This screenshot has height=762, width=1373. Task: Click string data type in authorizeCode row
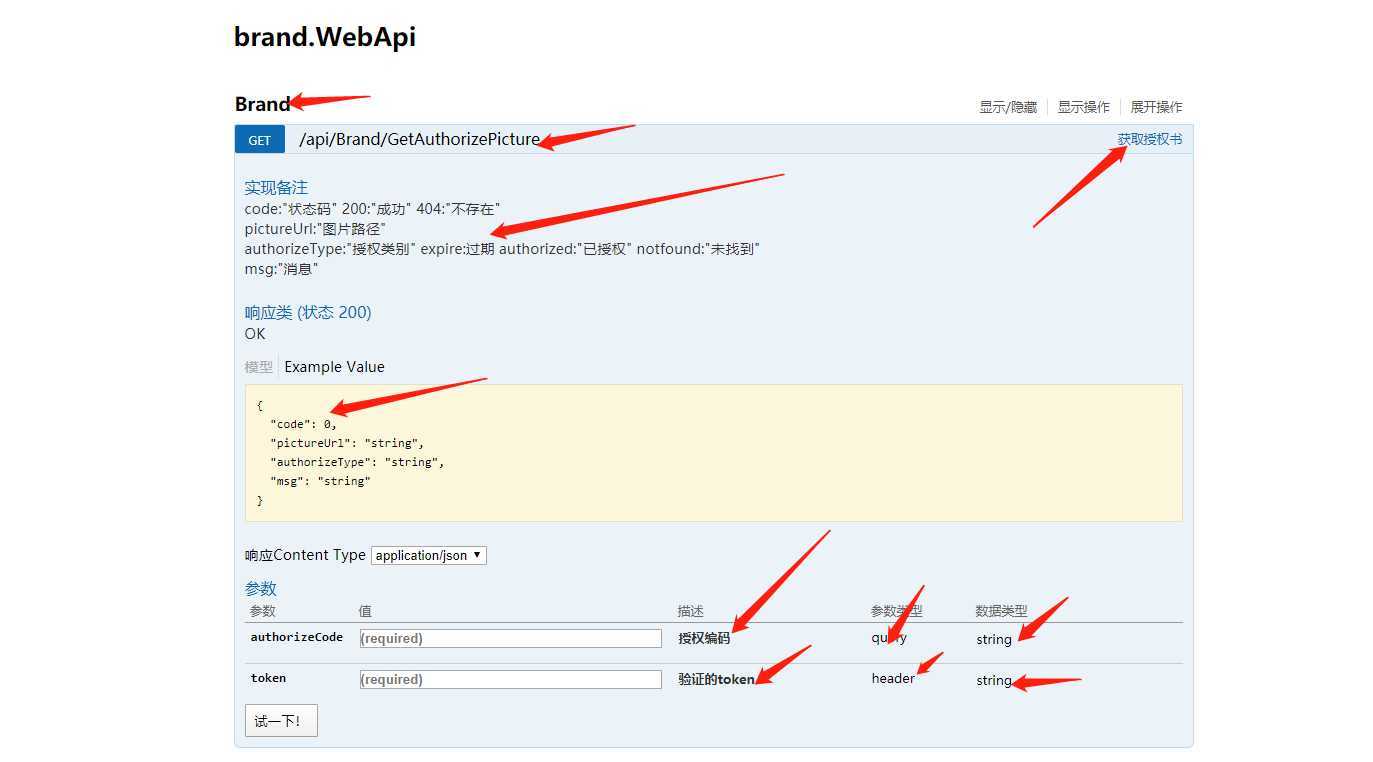(994, 639)
